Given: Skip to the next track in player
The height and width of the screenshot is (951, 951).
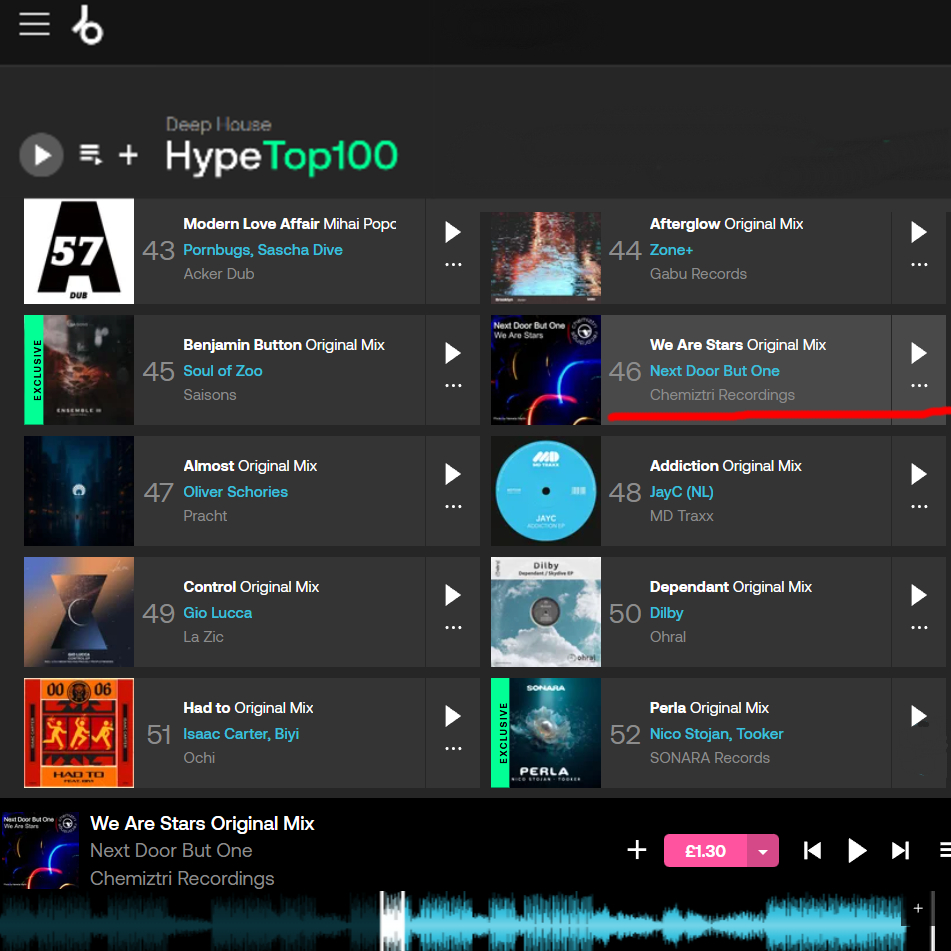Looking at the screenshot, I should point(901,850).
